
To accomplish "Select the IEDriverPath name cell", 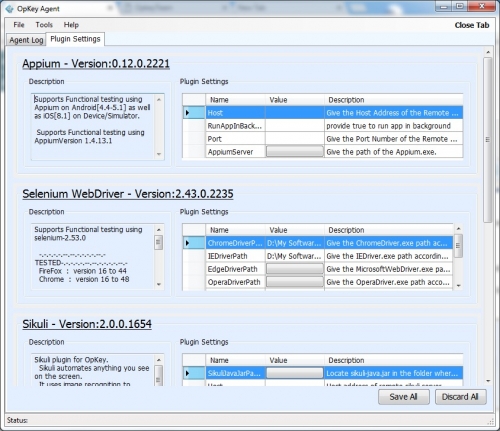I will point(235,256).
